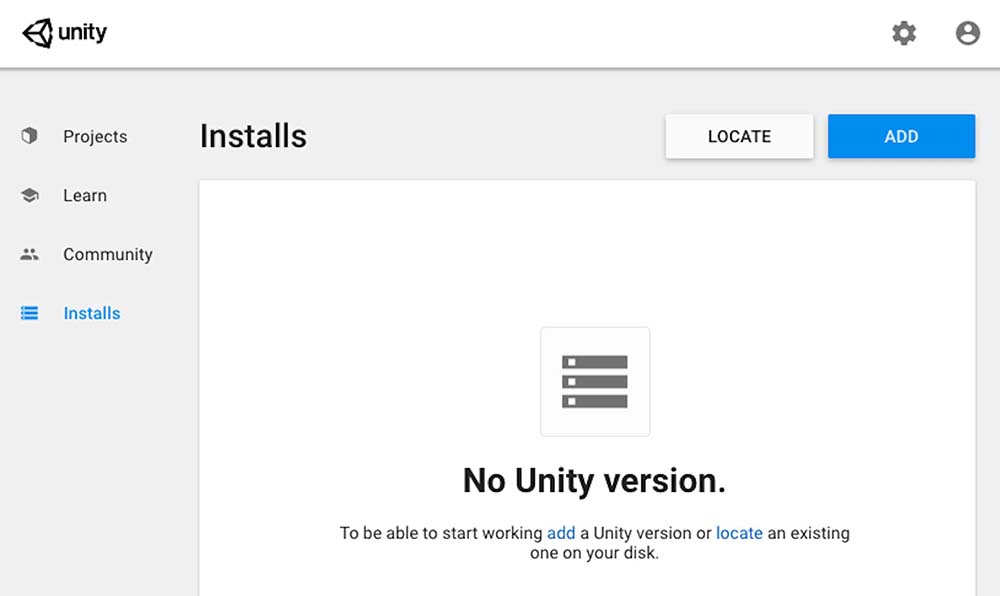Open the account profile icon
Viewport: 1000px width, 596px height.
coord(967,33)
